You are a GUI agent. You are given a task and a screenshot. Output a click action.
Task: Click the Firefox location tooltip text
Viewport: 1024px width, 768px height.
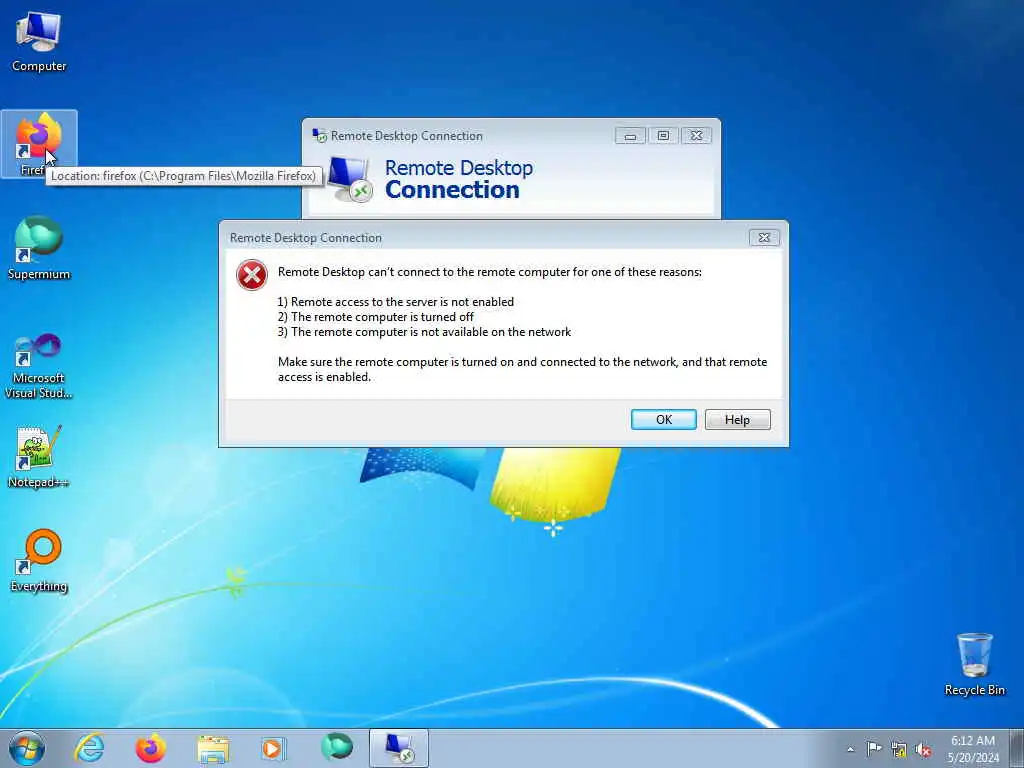coord(184,176)
